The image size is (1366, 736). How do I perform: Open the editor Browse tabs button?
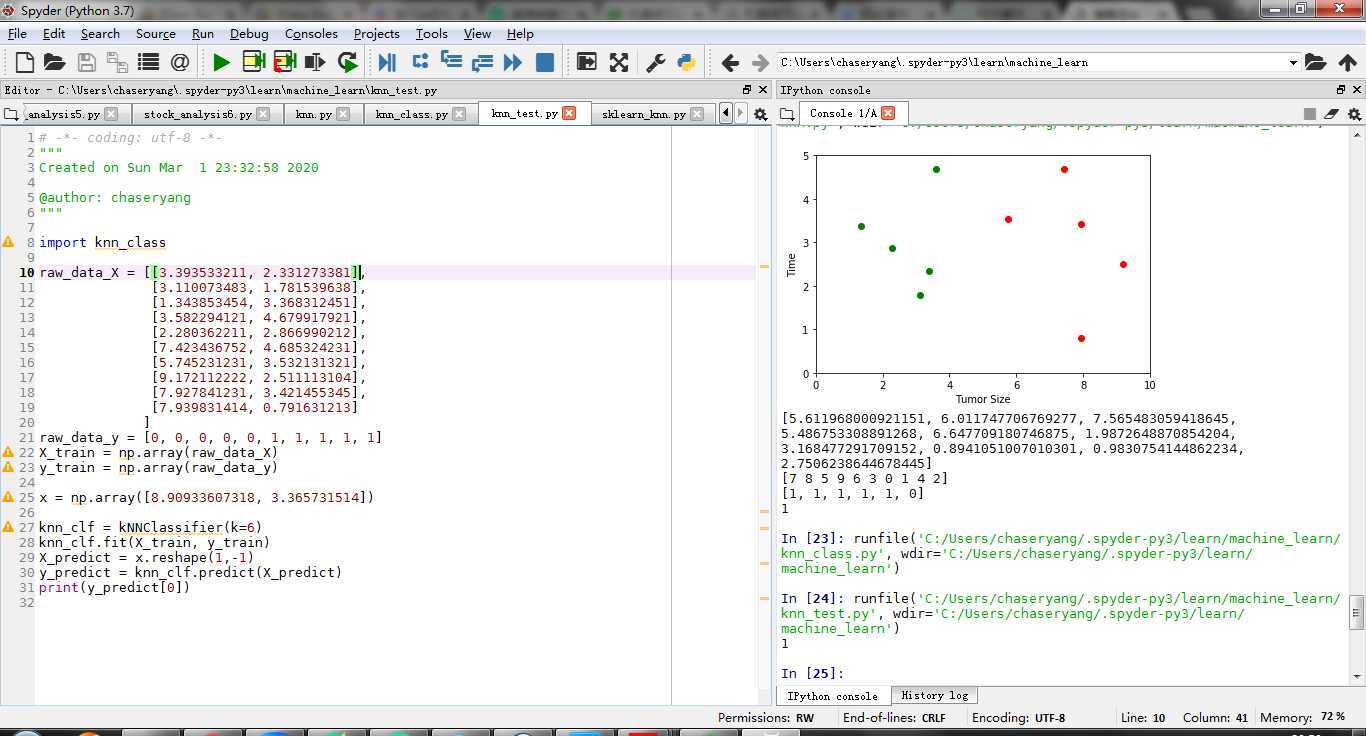(x=11, y=114)
